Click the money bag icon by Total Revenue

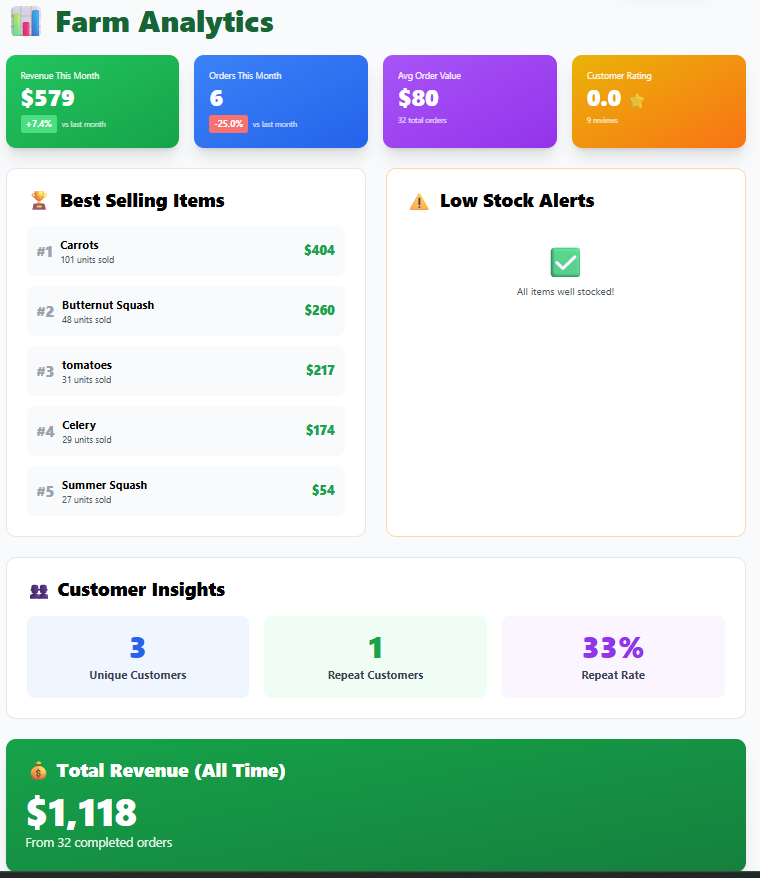pos(38,771)
